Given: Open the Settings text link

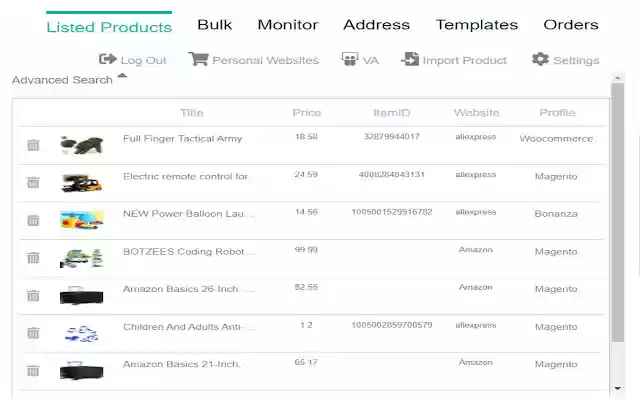Looking at the screenshot, I should [576, 60].
